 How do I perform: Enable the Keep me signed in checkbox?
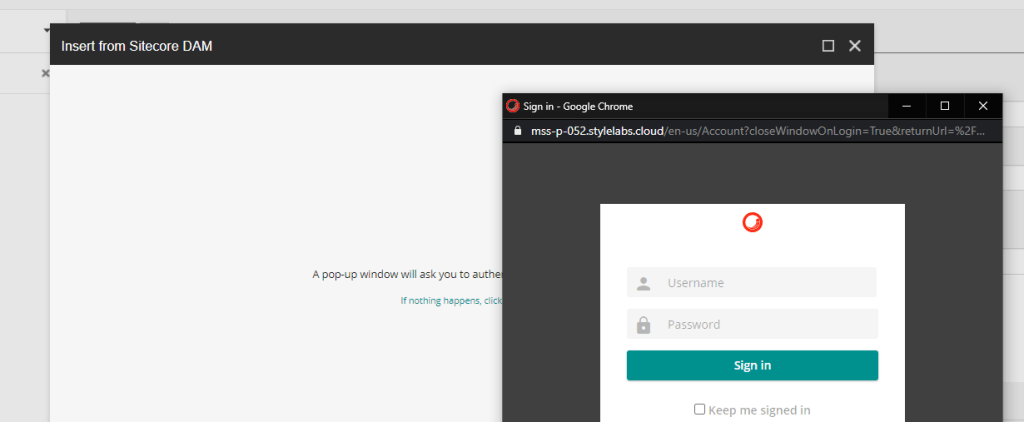coord(700,409)
